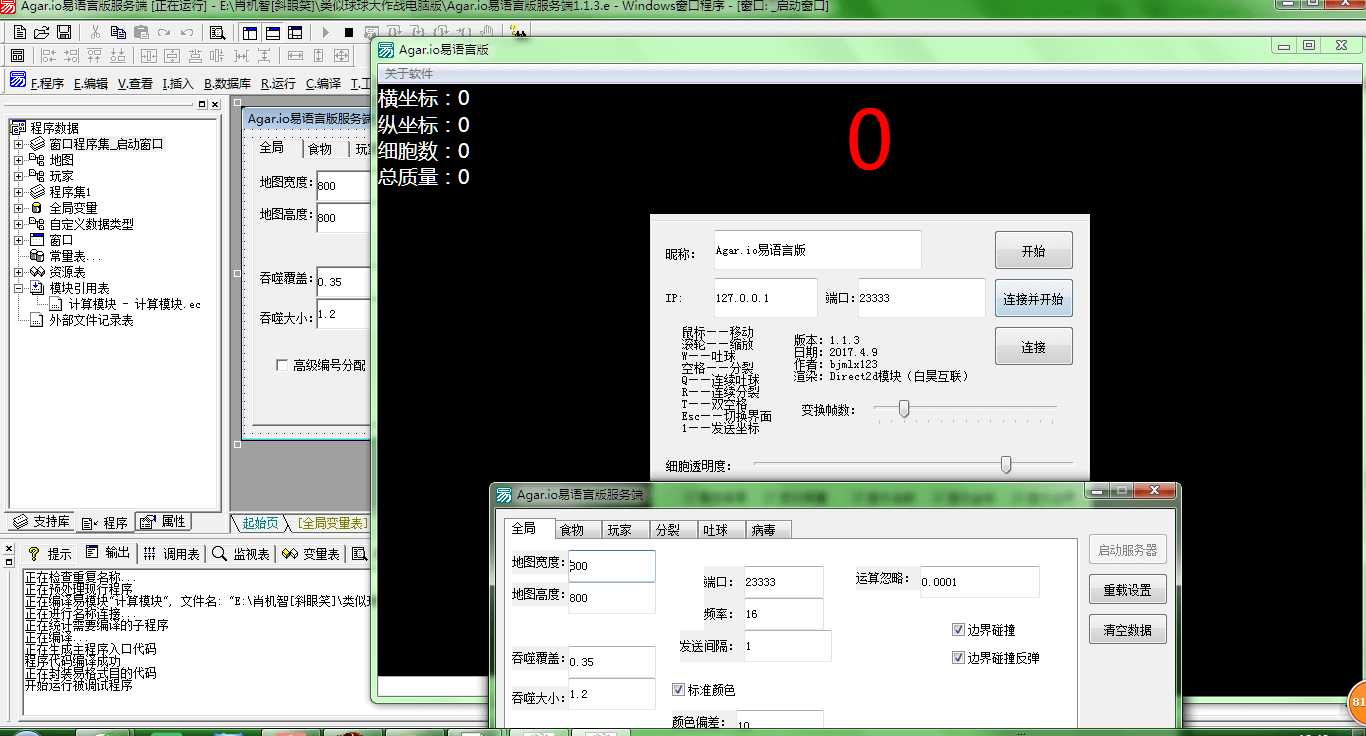Click the Paste clipboard icon
The height and width of the screenshot is (736, 1366).
click(141, 32)
